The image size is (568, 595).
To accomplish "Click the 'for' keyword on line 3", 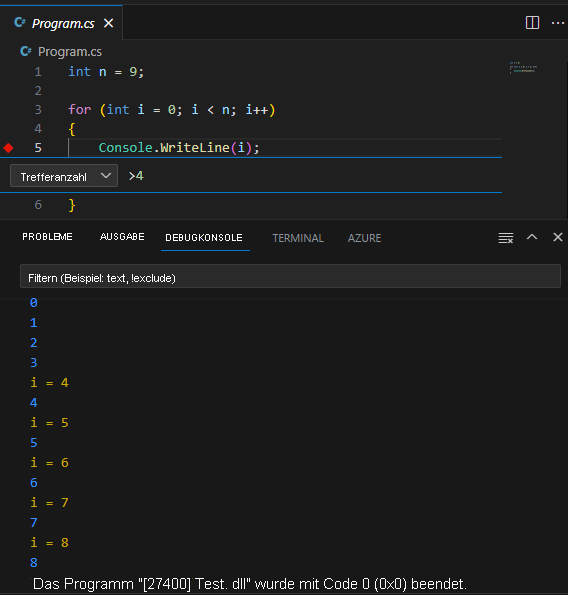I will 80,110.
